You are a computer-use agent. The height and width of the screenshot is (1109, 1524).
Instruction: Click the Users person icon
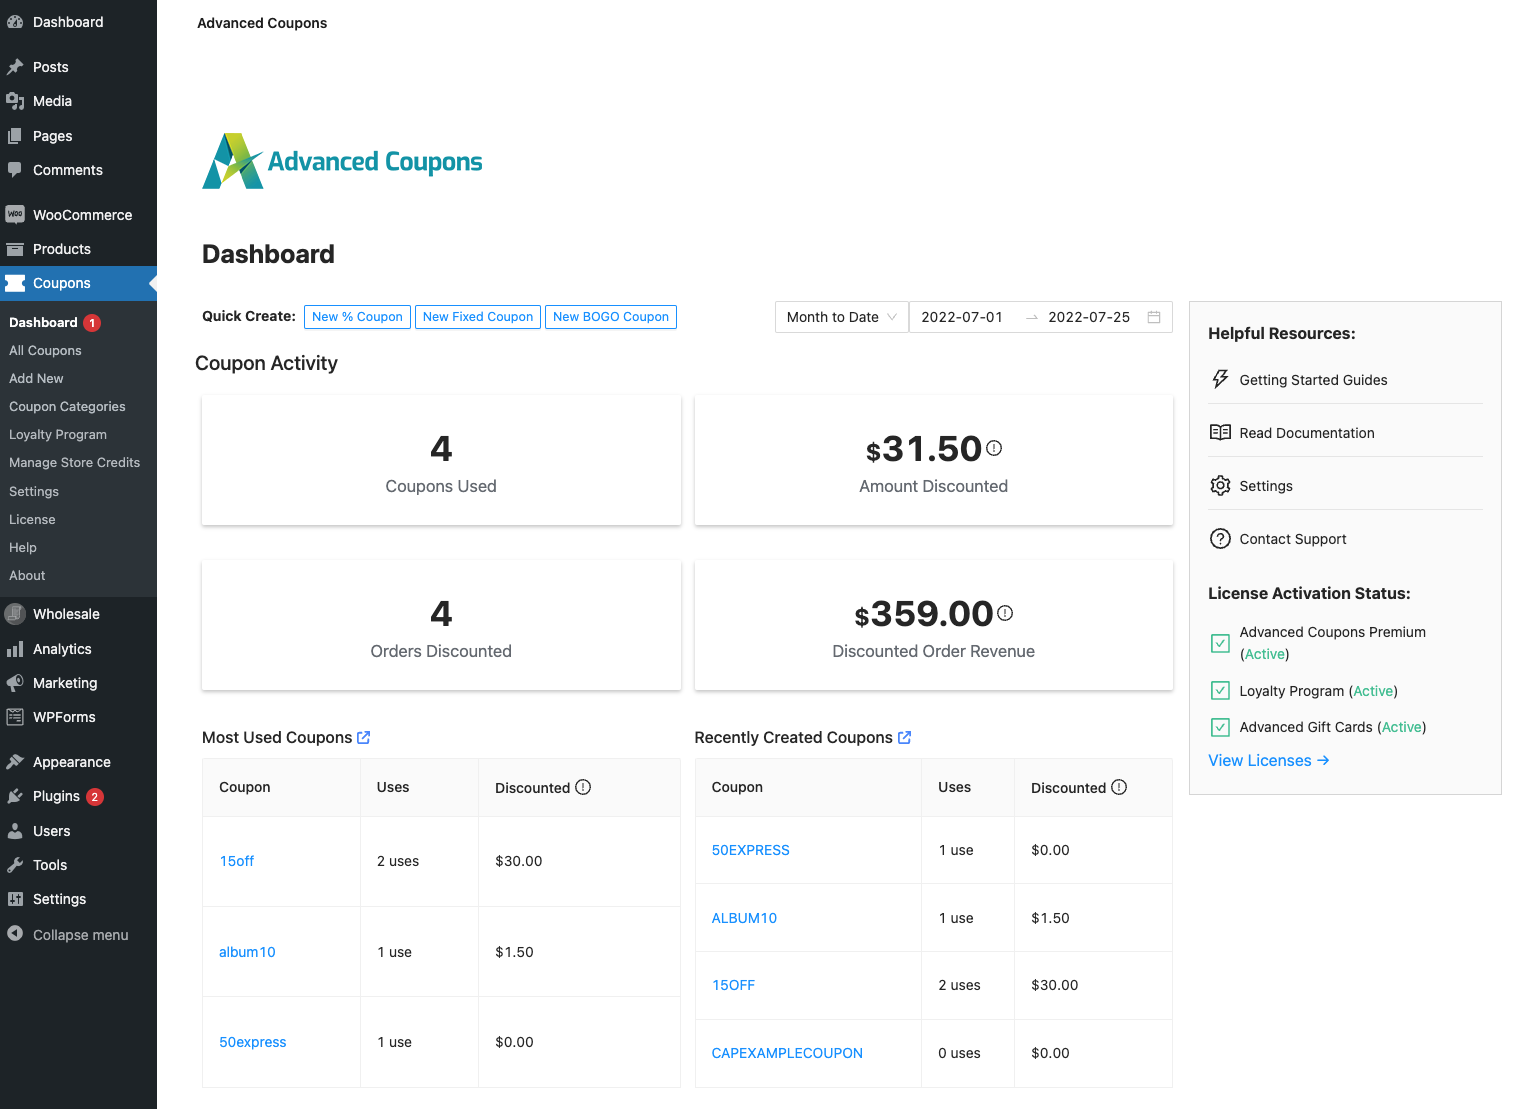(x=15, y=831)
